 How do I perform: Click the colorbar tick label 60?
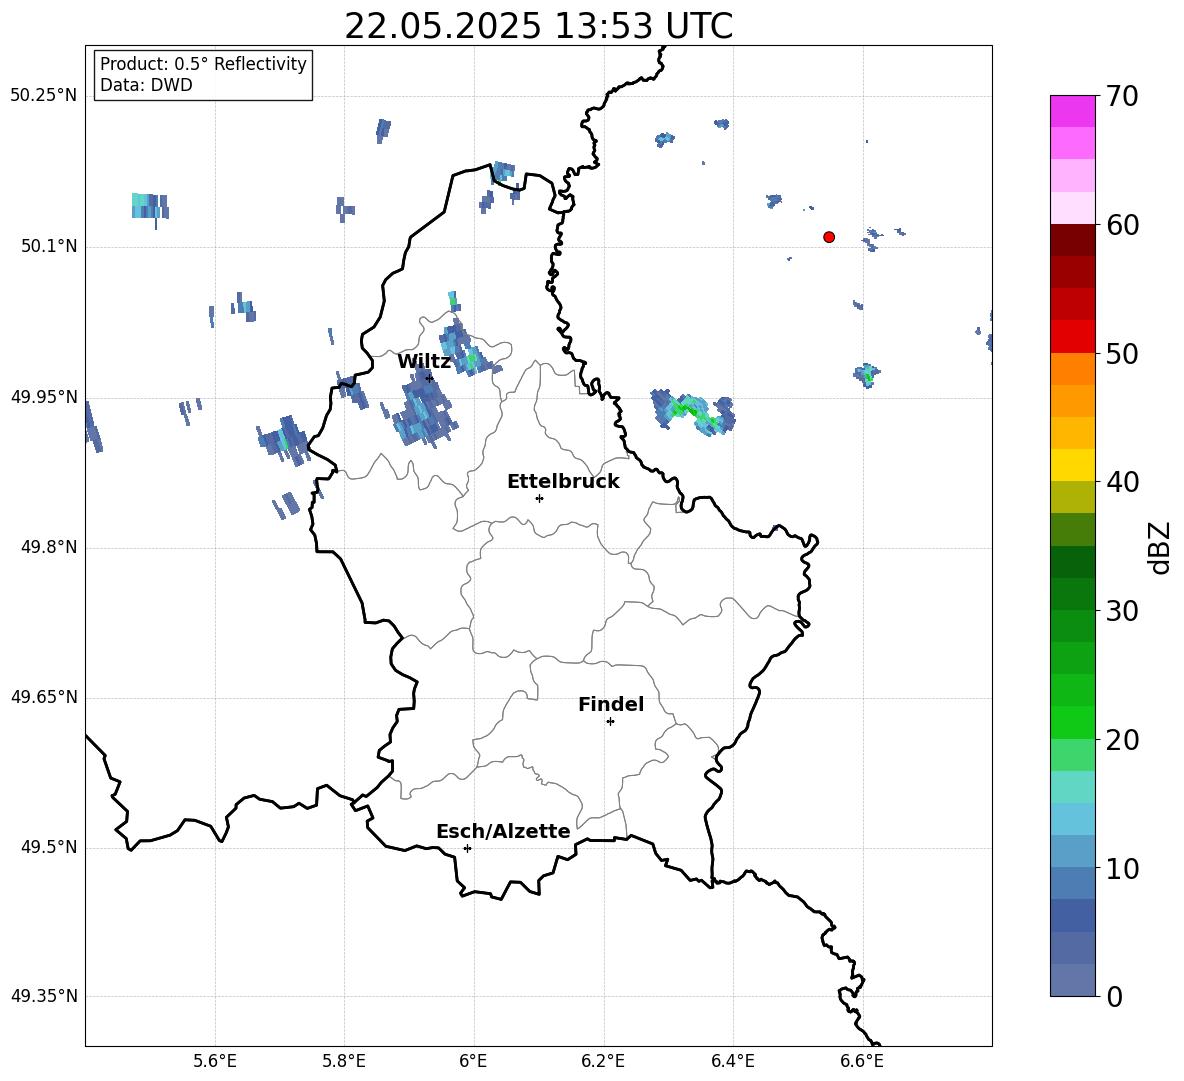(1123, 225)
